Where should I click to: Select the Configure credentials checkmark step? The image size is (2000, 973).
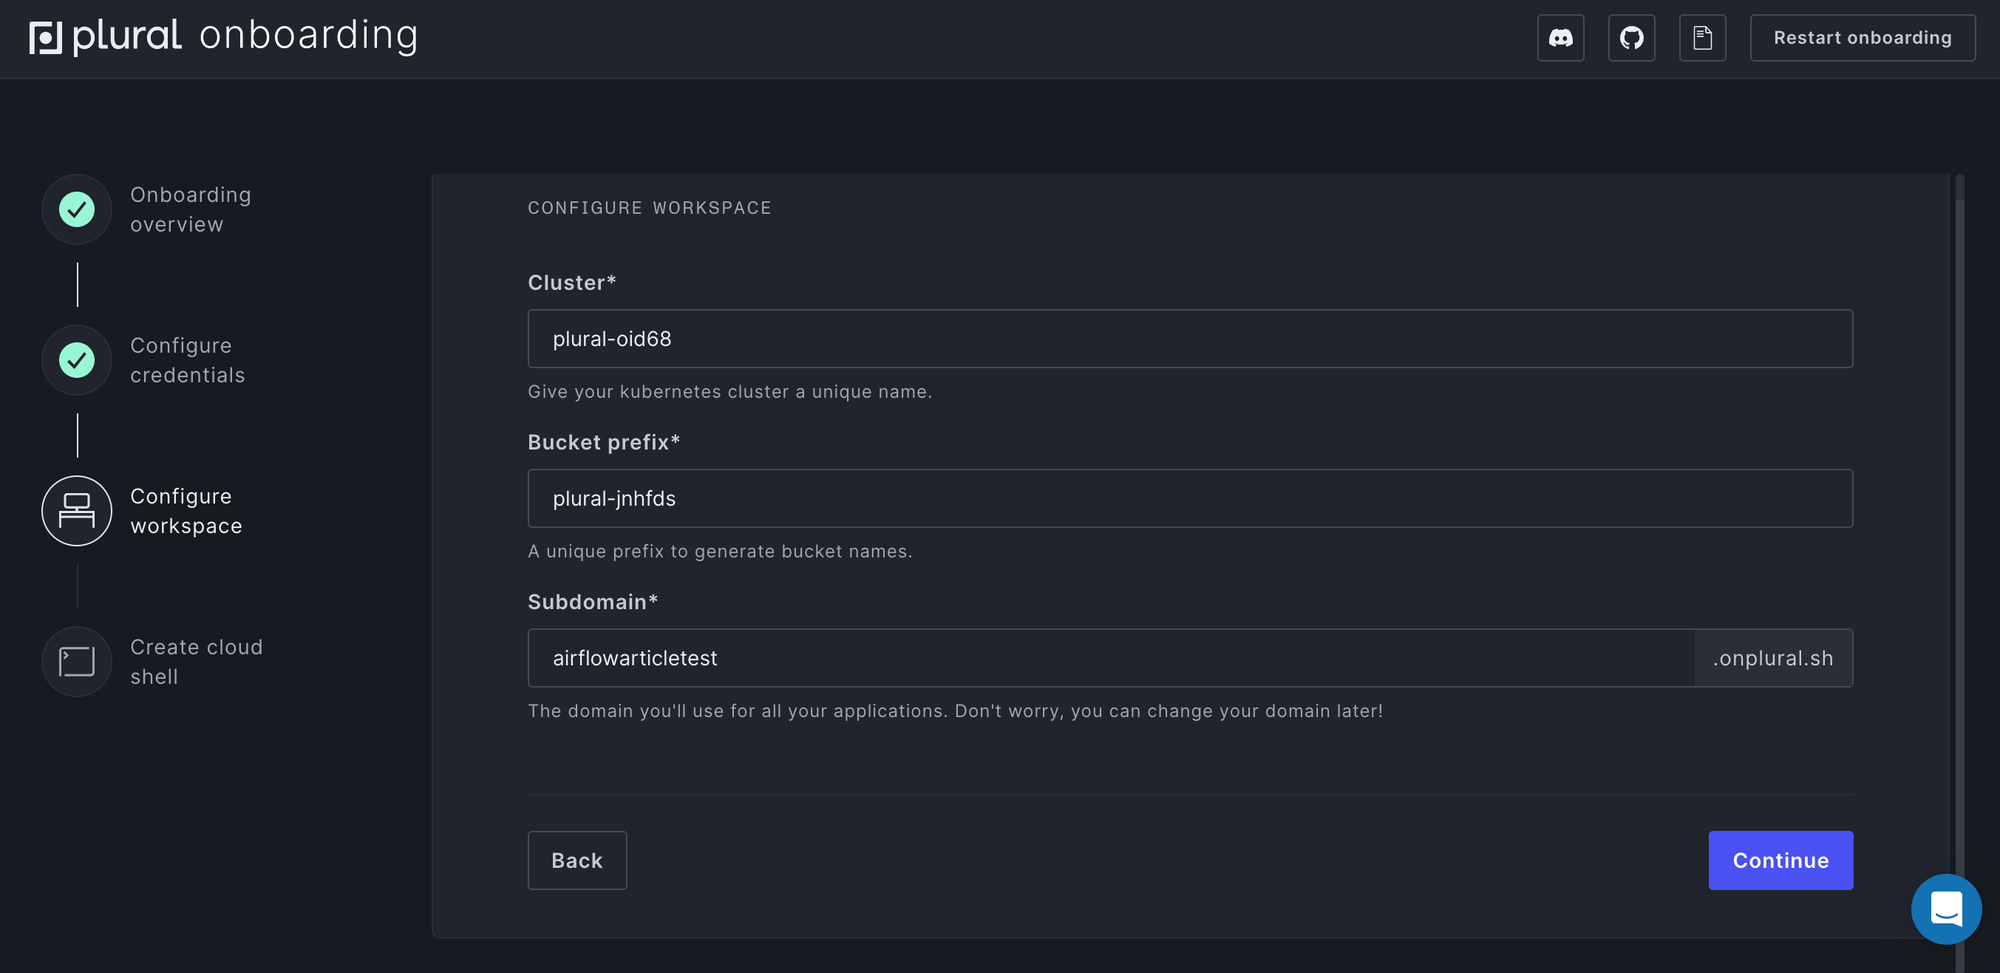click(x=77, y=360)
